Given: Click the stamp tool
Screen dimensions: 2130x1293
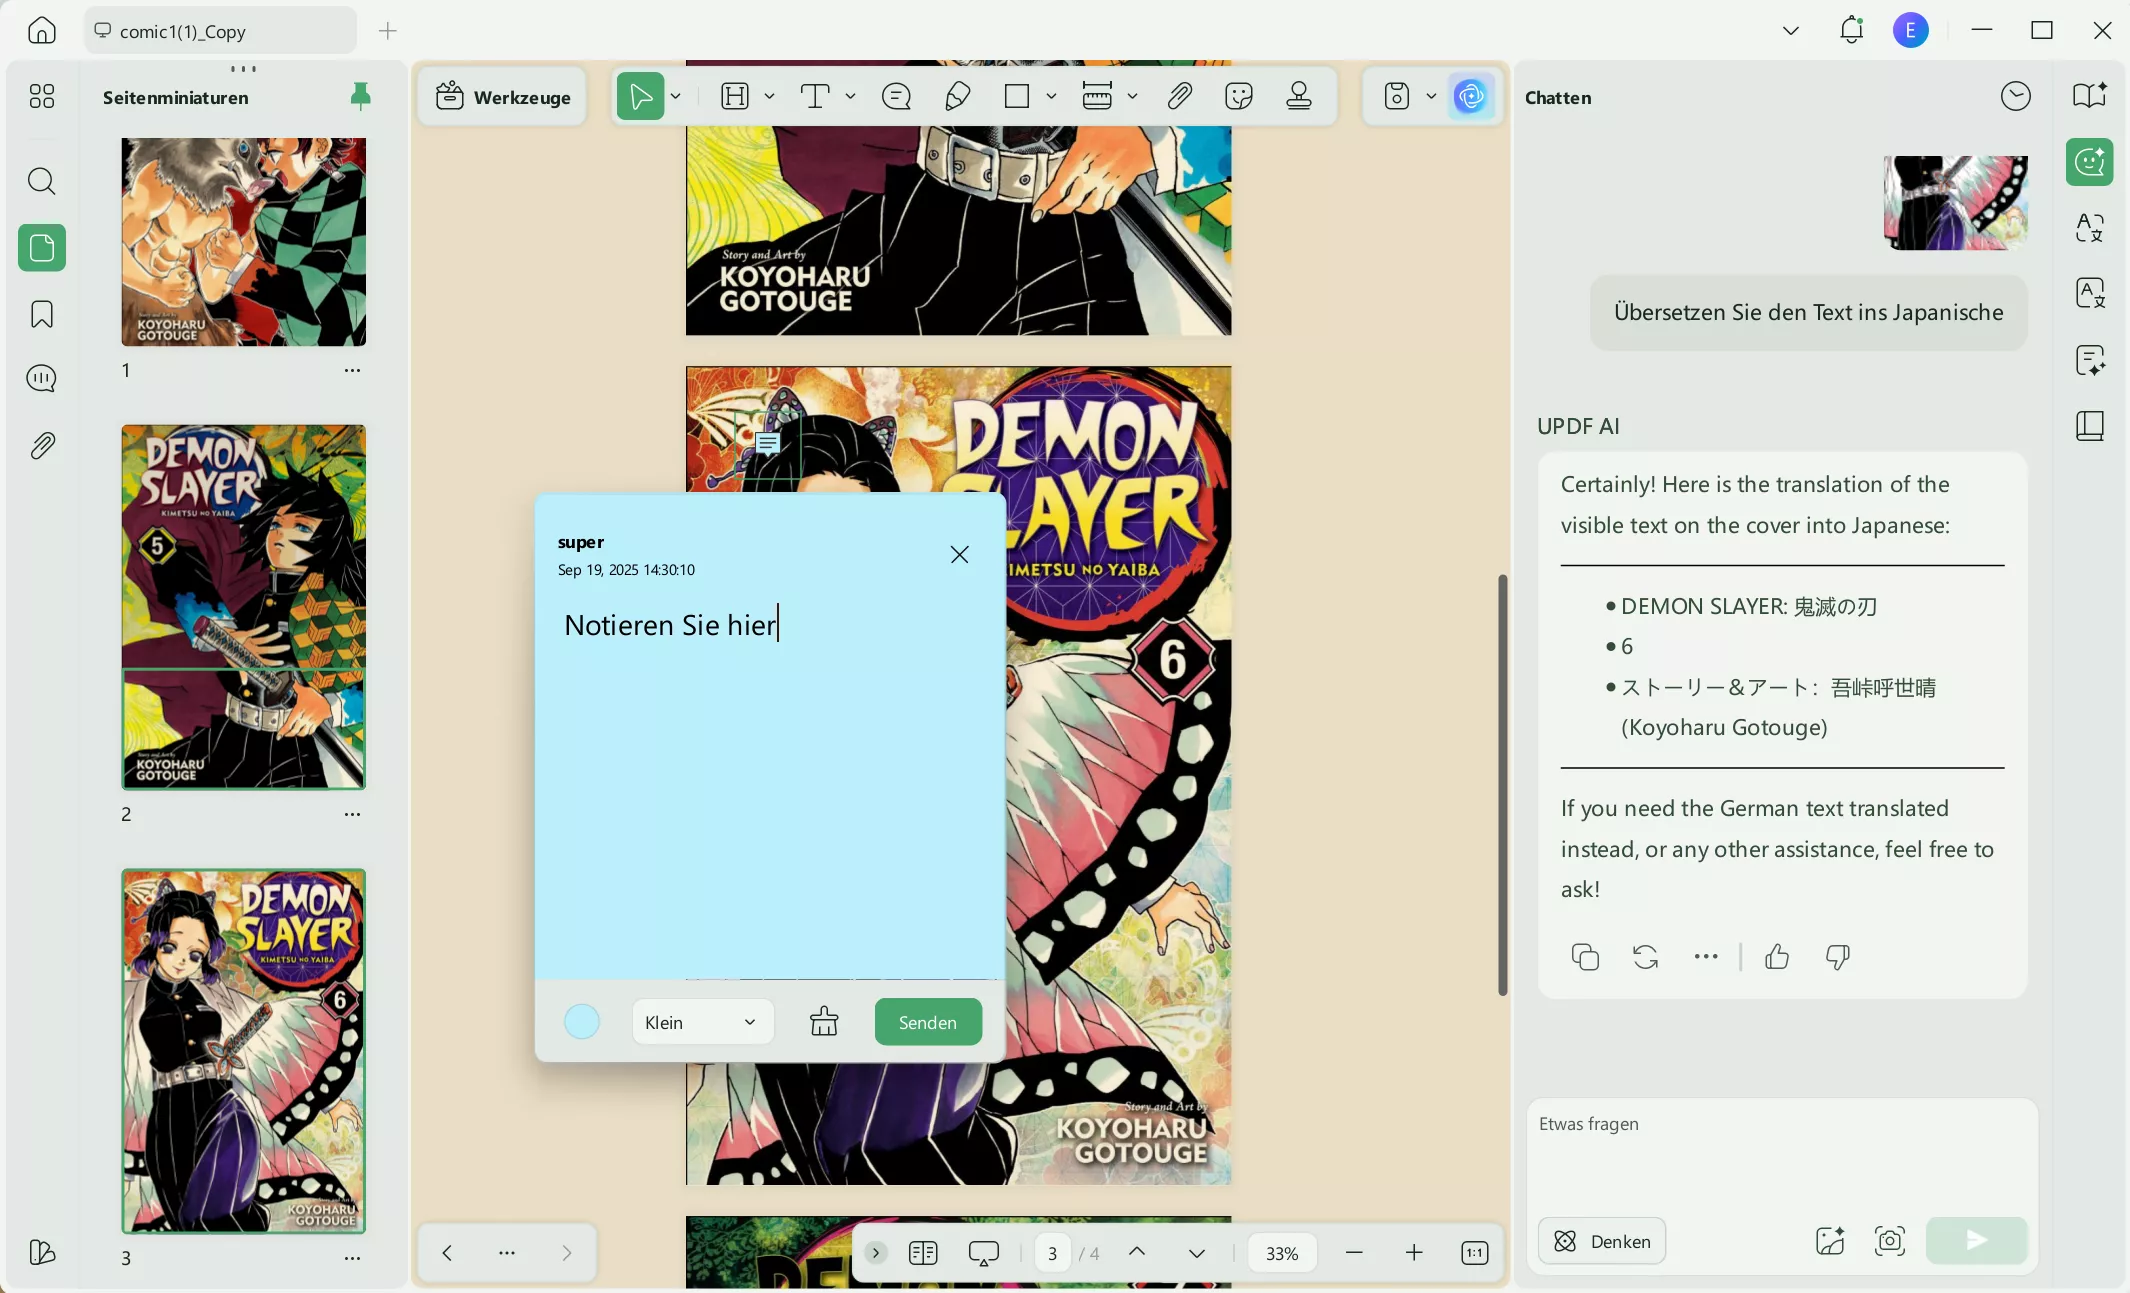Looking at the screenshot, I should click(x=1299, y=96).
